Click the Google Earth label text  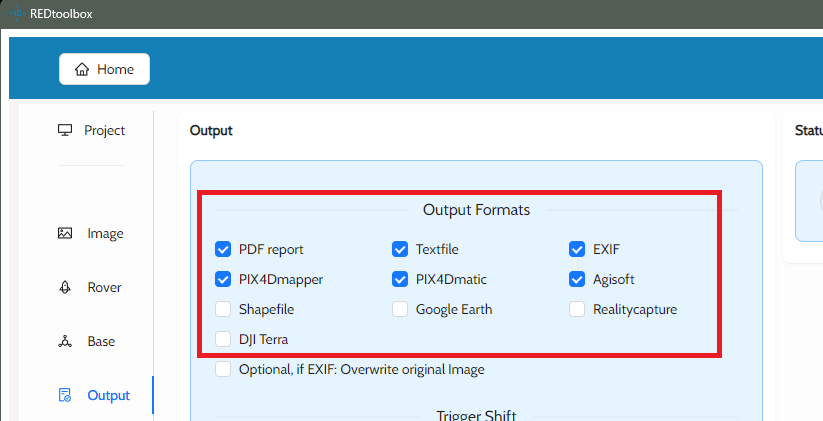coord(454,309)
